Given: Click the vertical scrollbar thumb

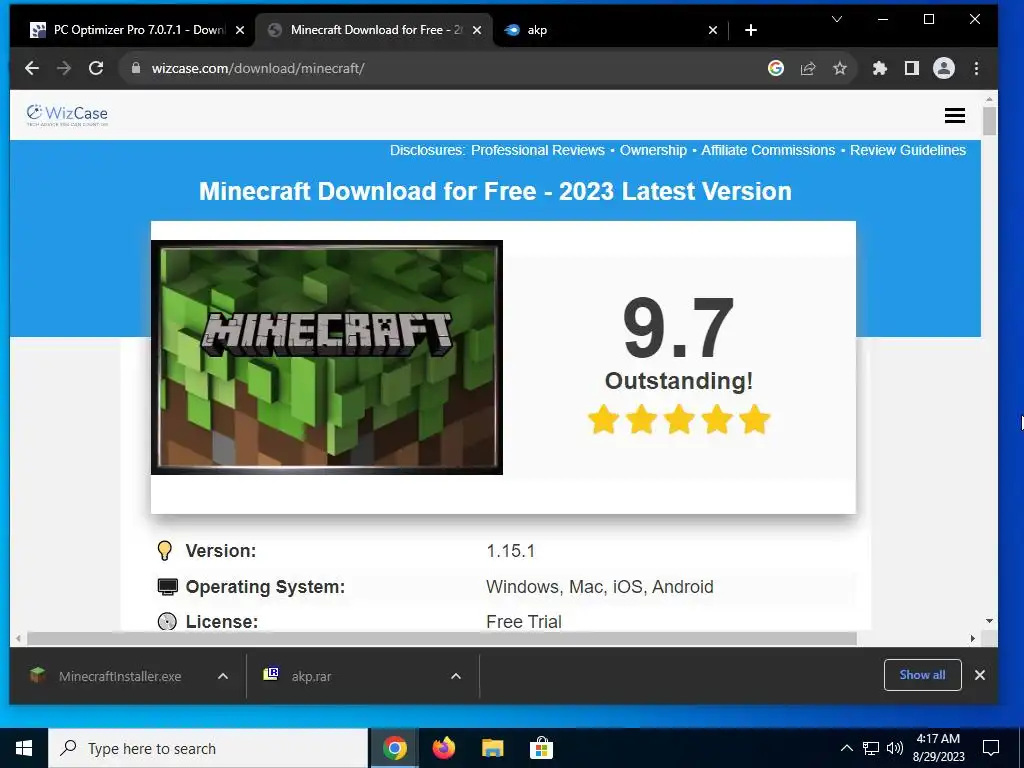Looking at the screenshot, I should [x=989, y=121].
